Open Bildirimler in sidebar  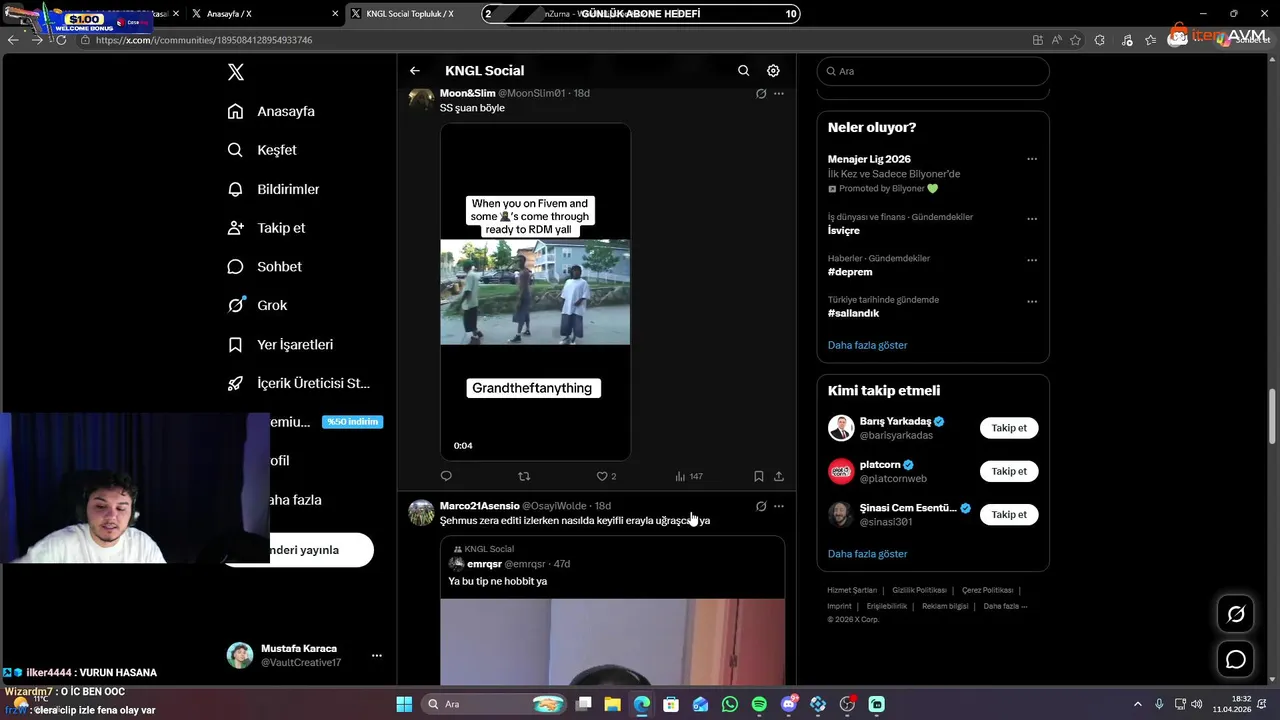(x=273, y=189)
